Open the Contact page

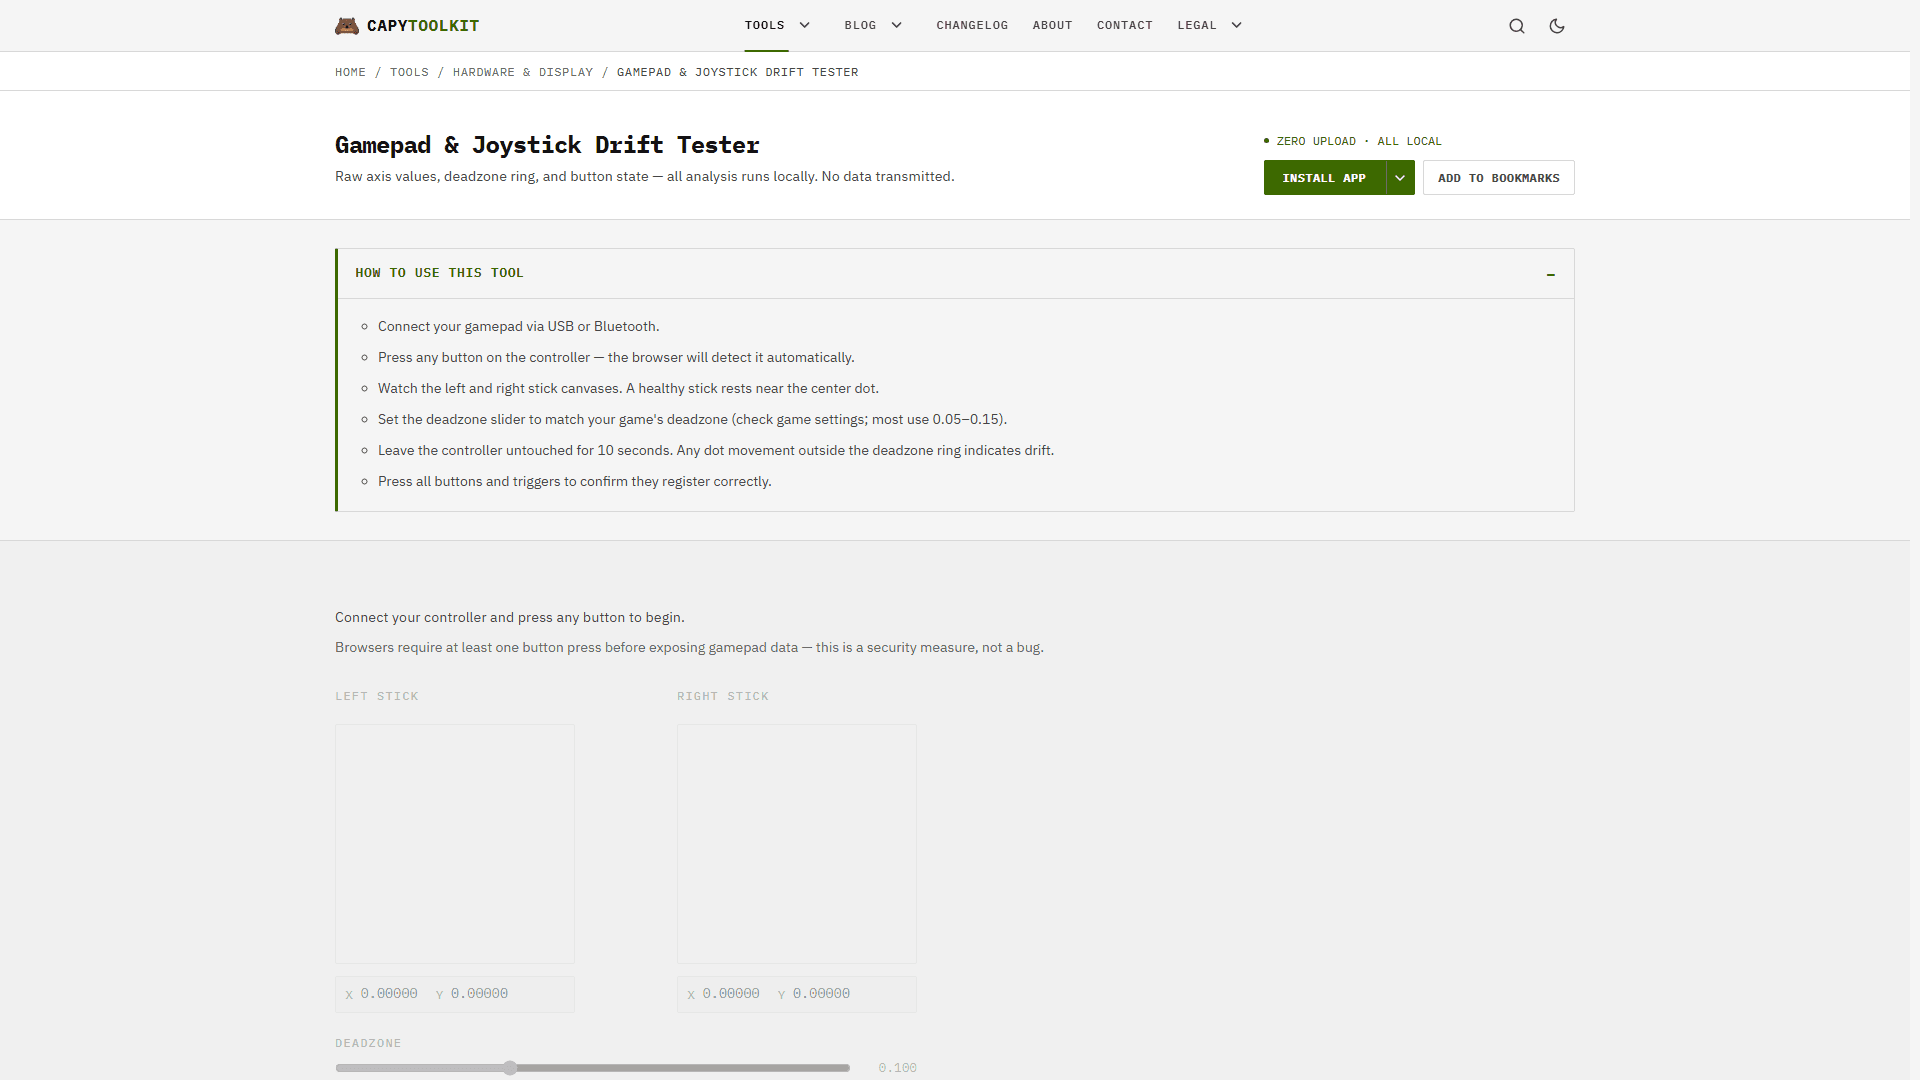1124,25
